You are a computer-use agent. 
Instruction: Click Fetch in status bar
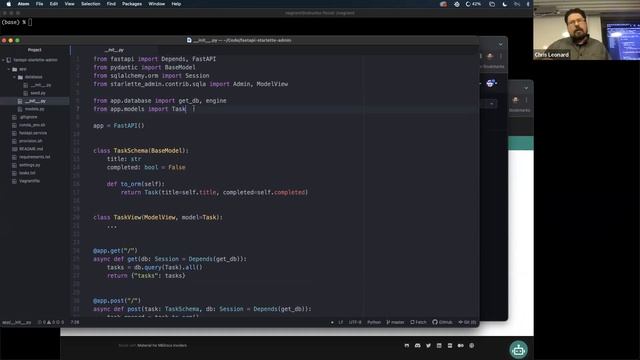(418, 322)
